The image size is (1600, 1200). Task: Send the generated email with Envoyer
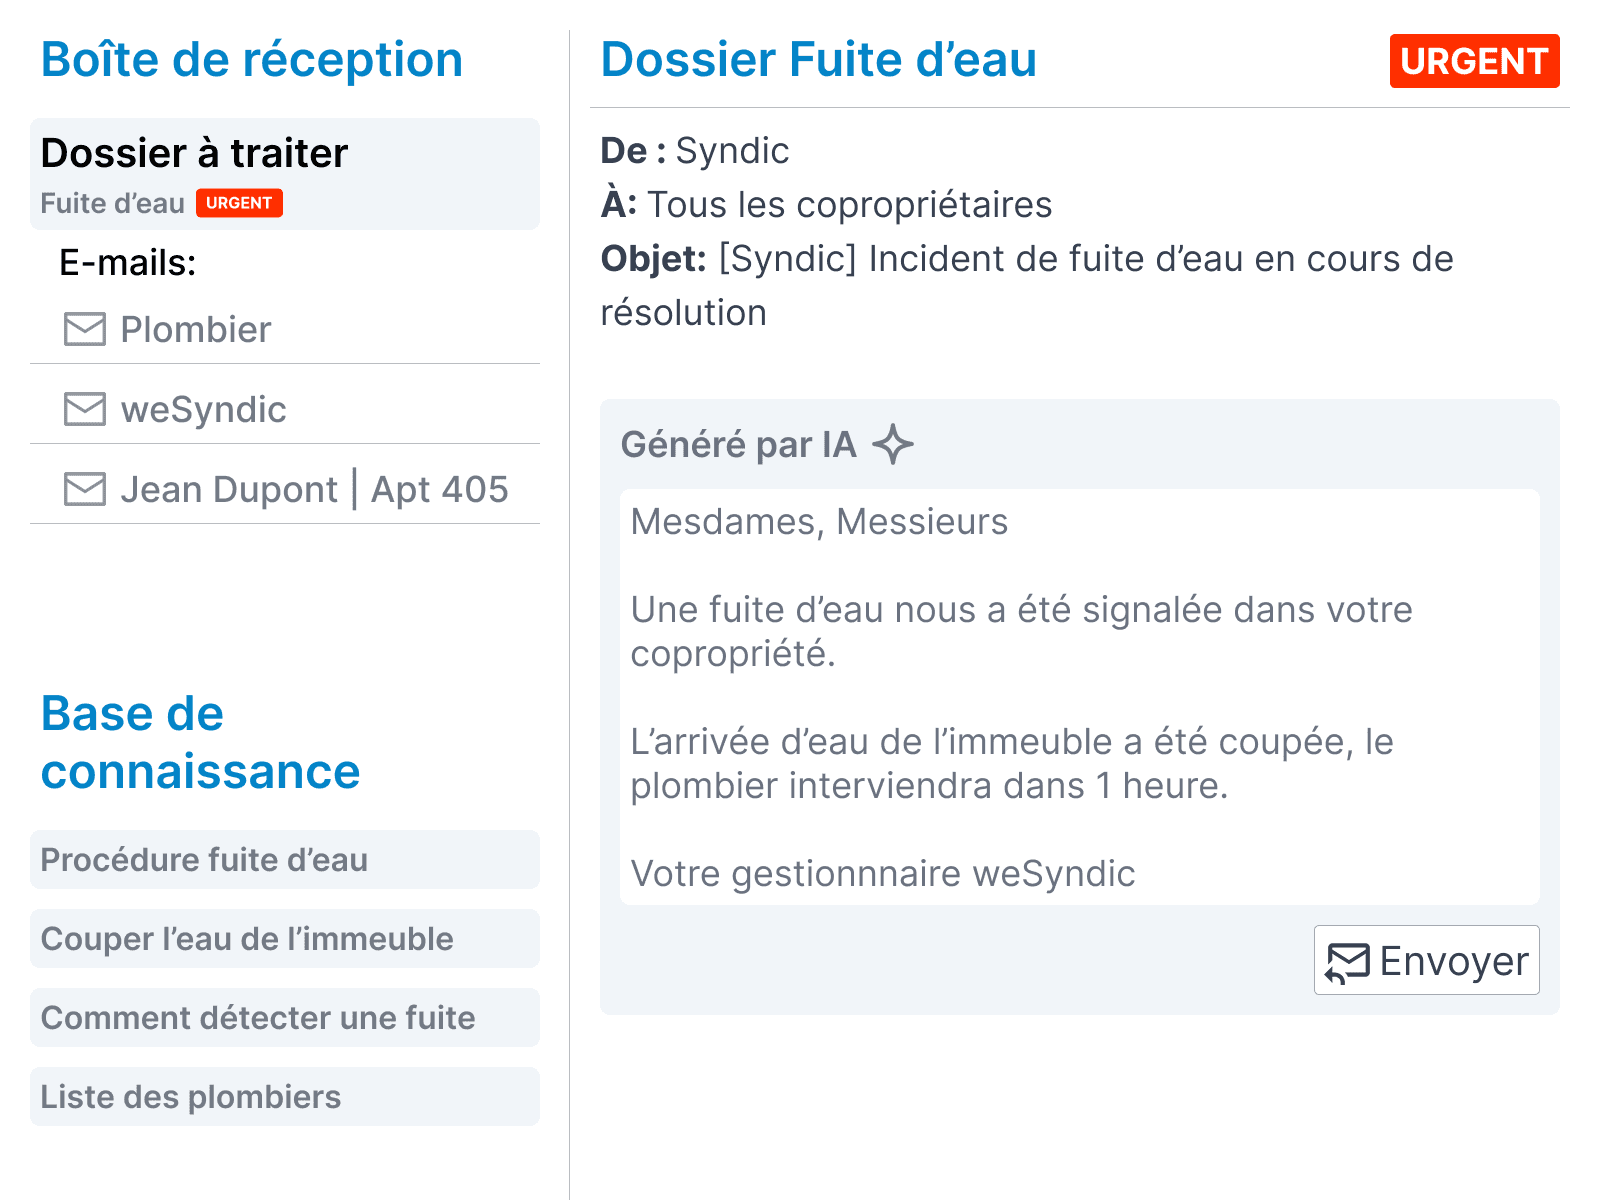point(1427,960)
